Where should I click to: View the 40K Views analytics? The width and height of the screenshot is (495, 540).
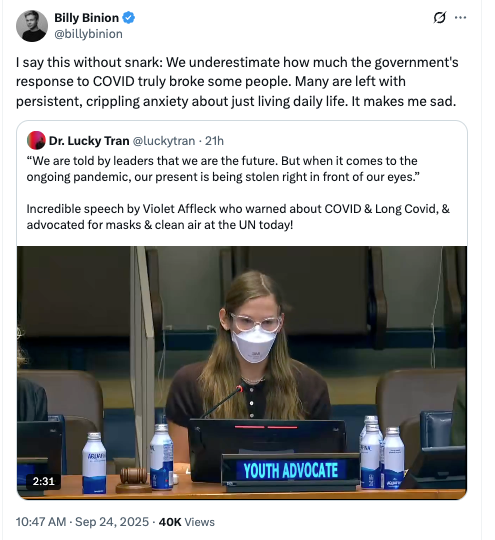point(186,522)
